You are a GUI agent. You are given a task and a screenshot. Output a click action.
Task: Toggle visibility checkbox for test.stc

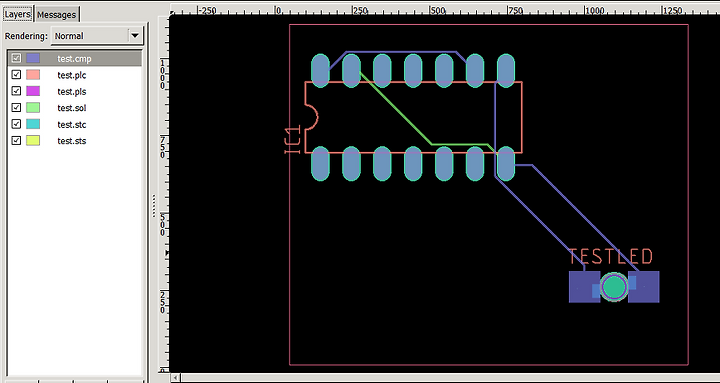click(17, 124)
